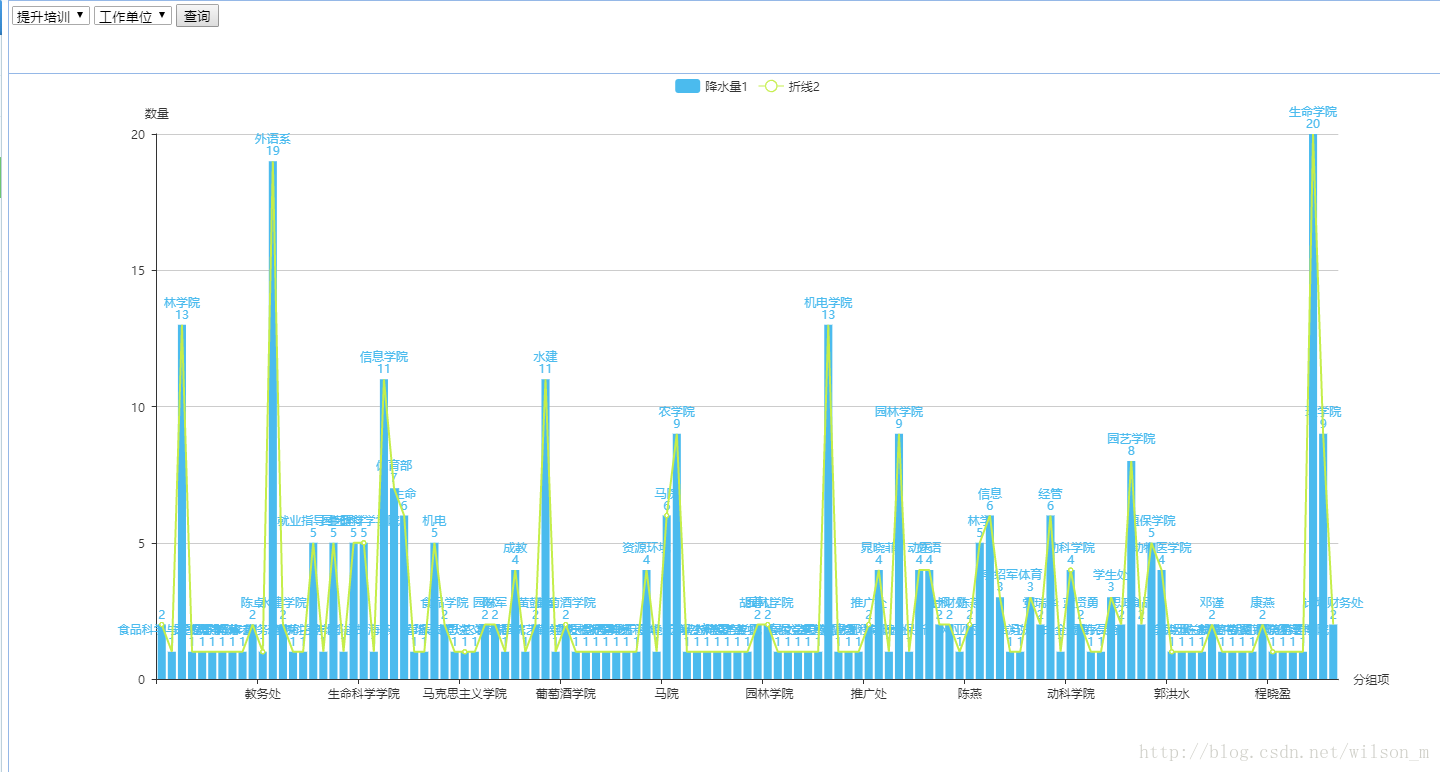Image resolution: width=1440 pixels, height=772 pixels.
Task: Click the 生命科学学院 x-axis label
Action: 363,694
